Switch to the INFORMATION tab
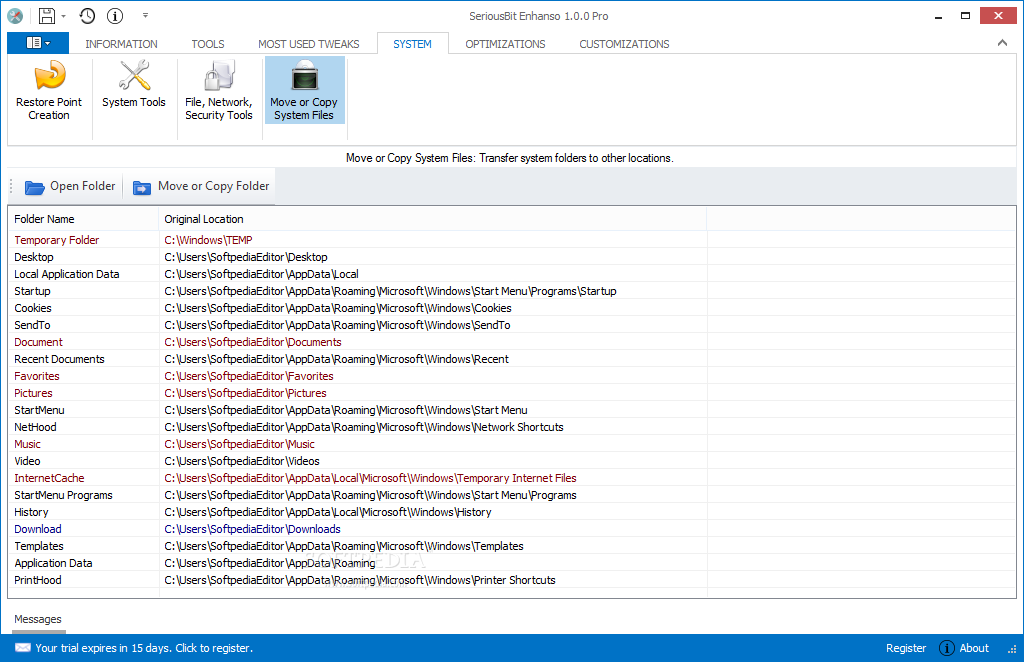Screen dimensions: 1024x662 [121, 44]
